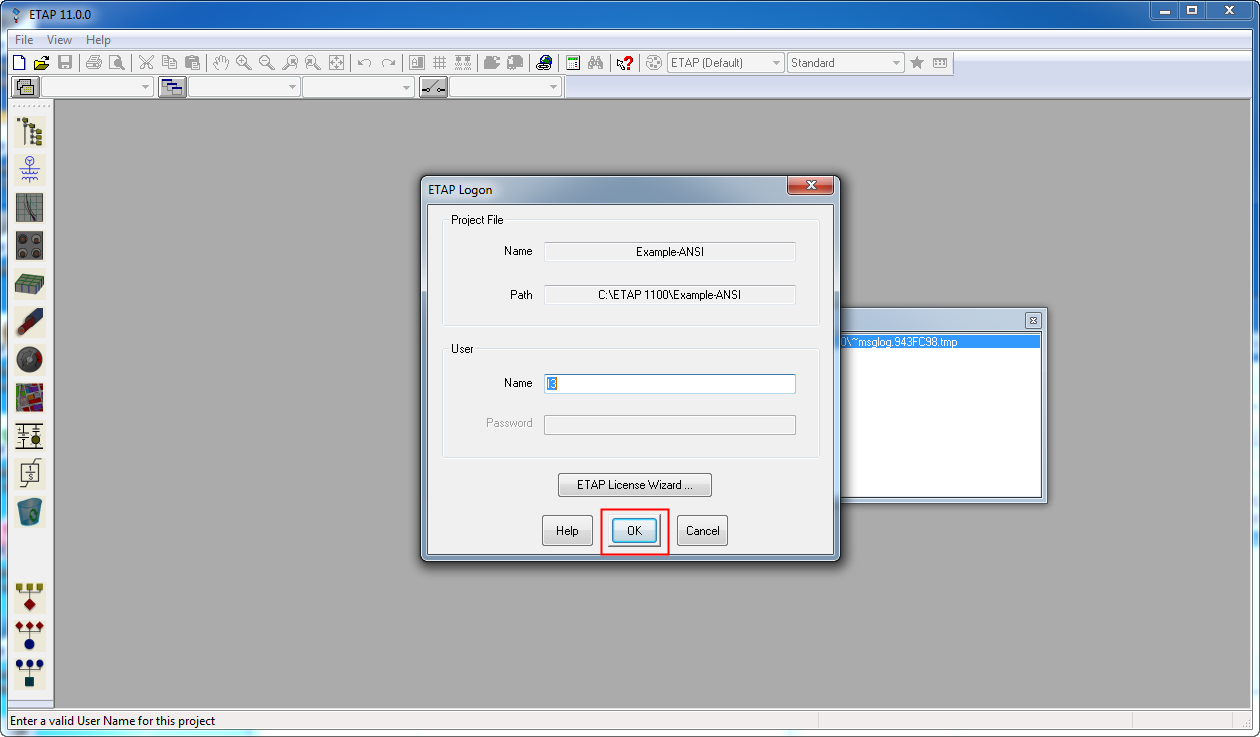Click the Cancel button in ETAP Logon

(702, 531)
